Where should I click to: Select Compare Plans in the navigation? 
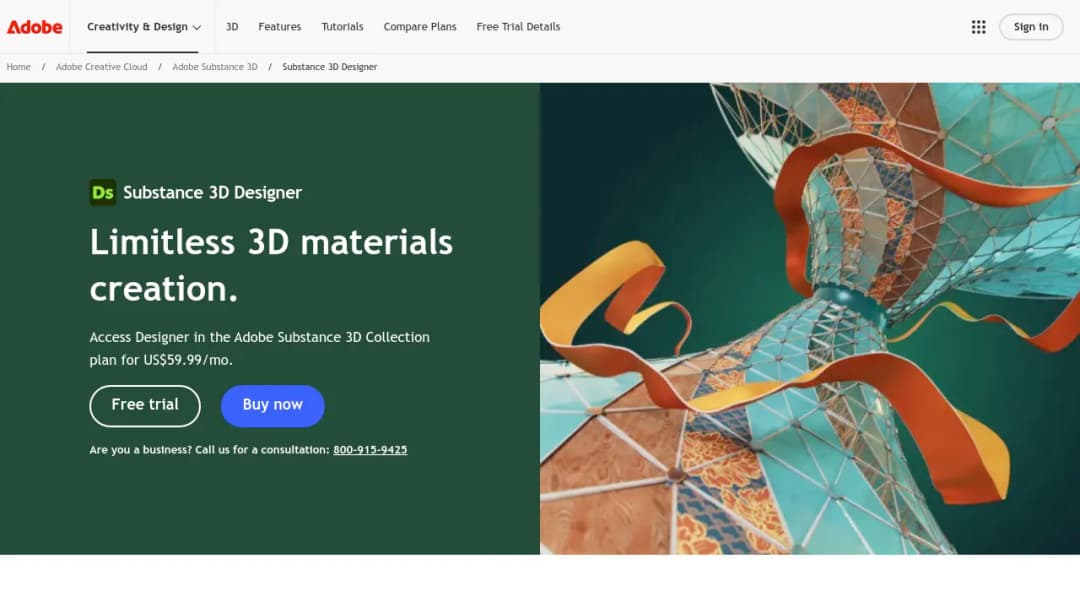click(x=420, y=27)
